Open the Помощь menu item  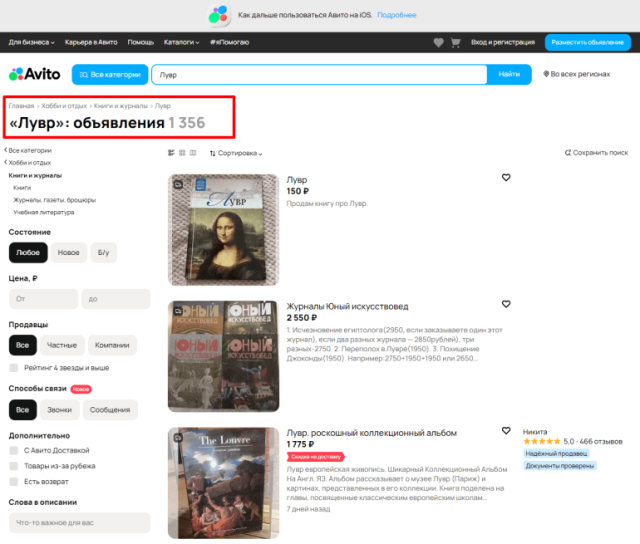pyautogui.click(x=140, y=42)
